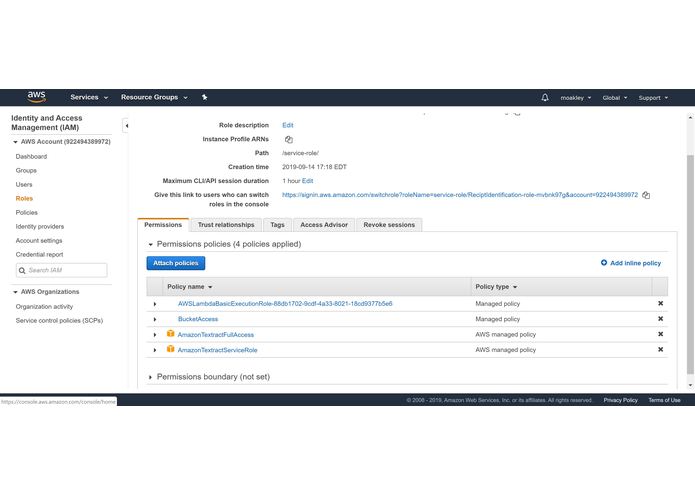Viewport: 695px width, 494px height.
Task: Click the pin shortcuts icon in navbar
Action: coord(204,97)
